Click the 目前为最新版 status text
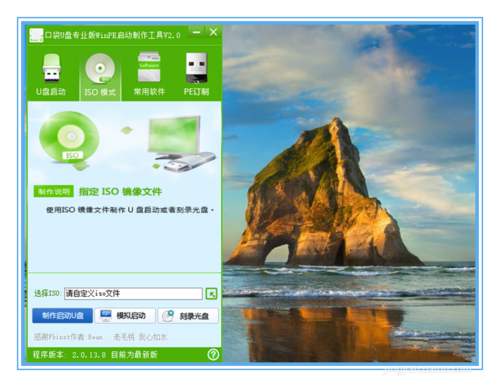Image resolution: width=500 pixels, height=387 pixels. coord(134,355)
